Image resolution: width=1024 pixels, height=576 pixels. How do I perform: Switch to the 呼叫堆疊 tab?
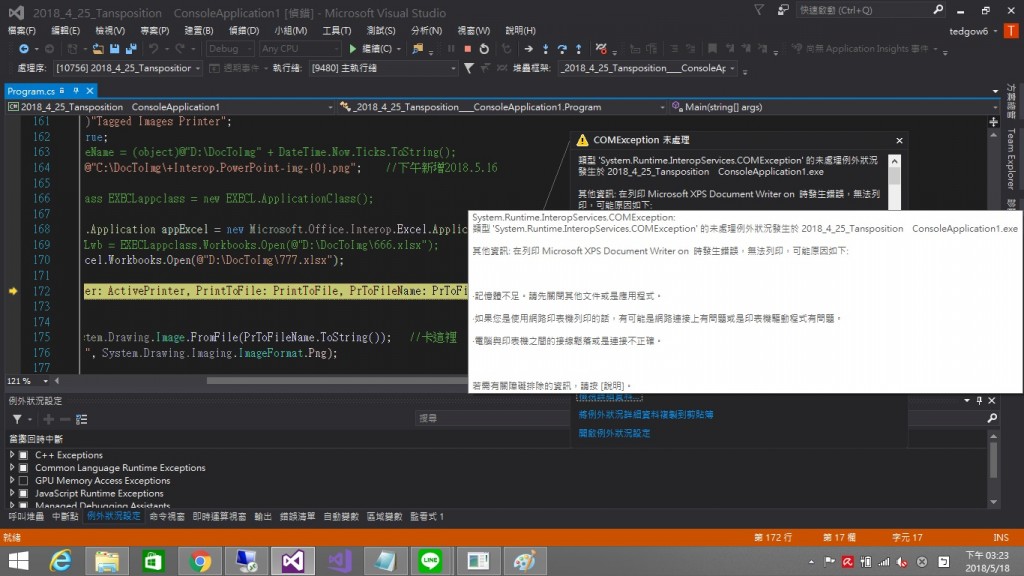pyautogui.click(x=26, y=517)
